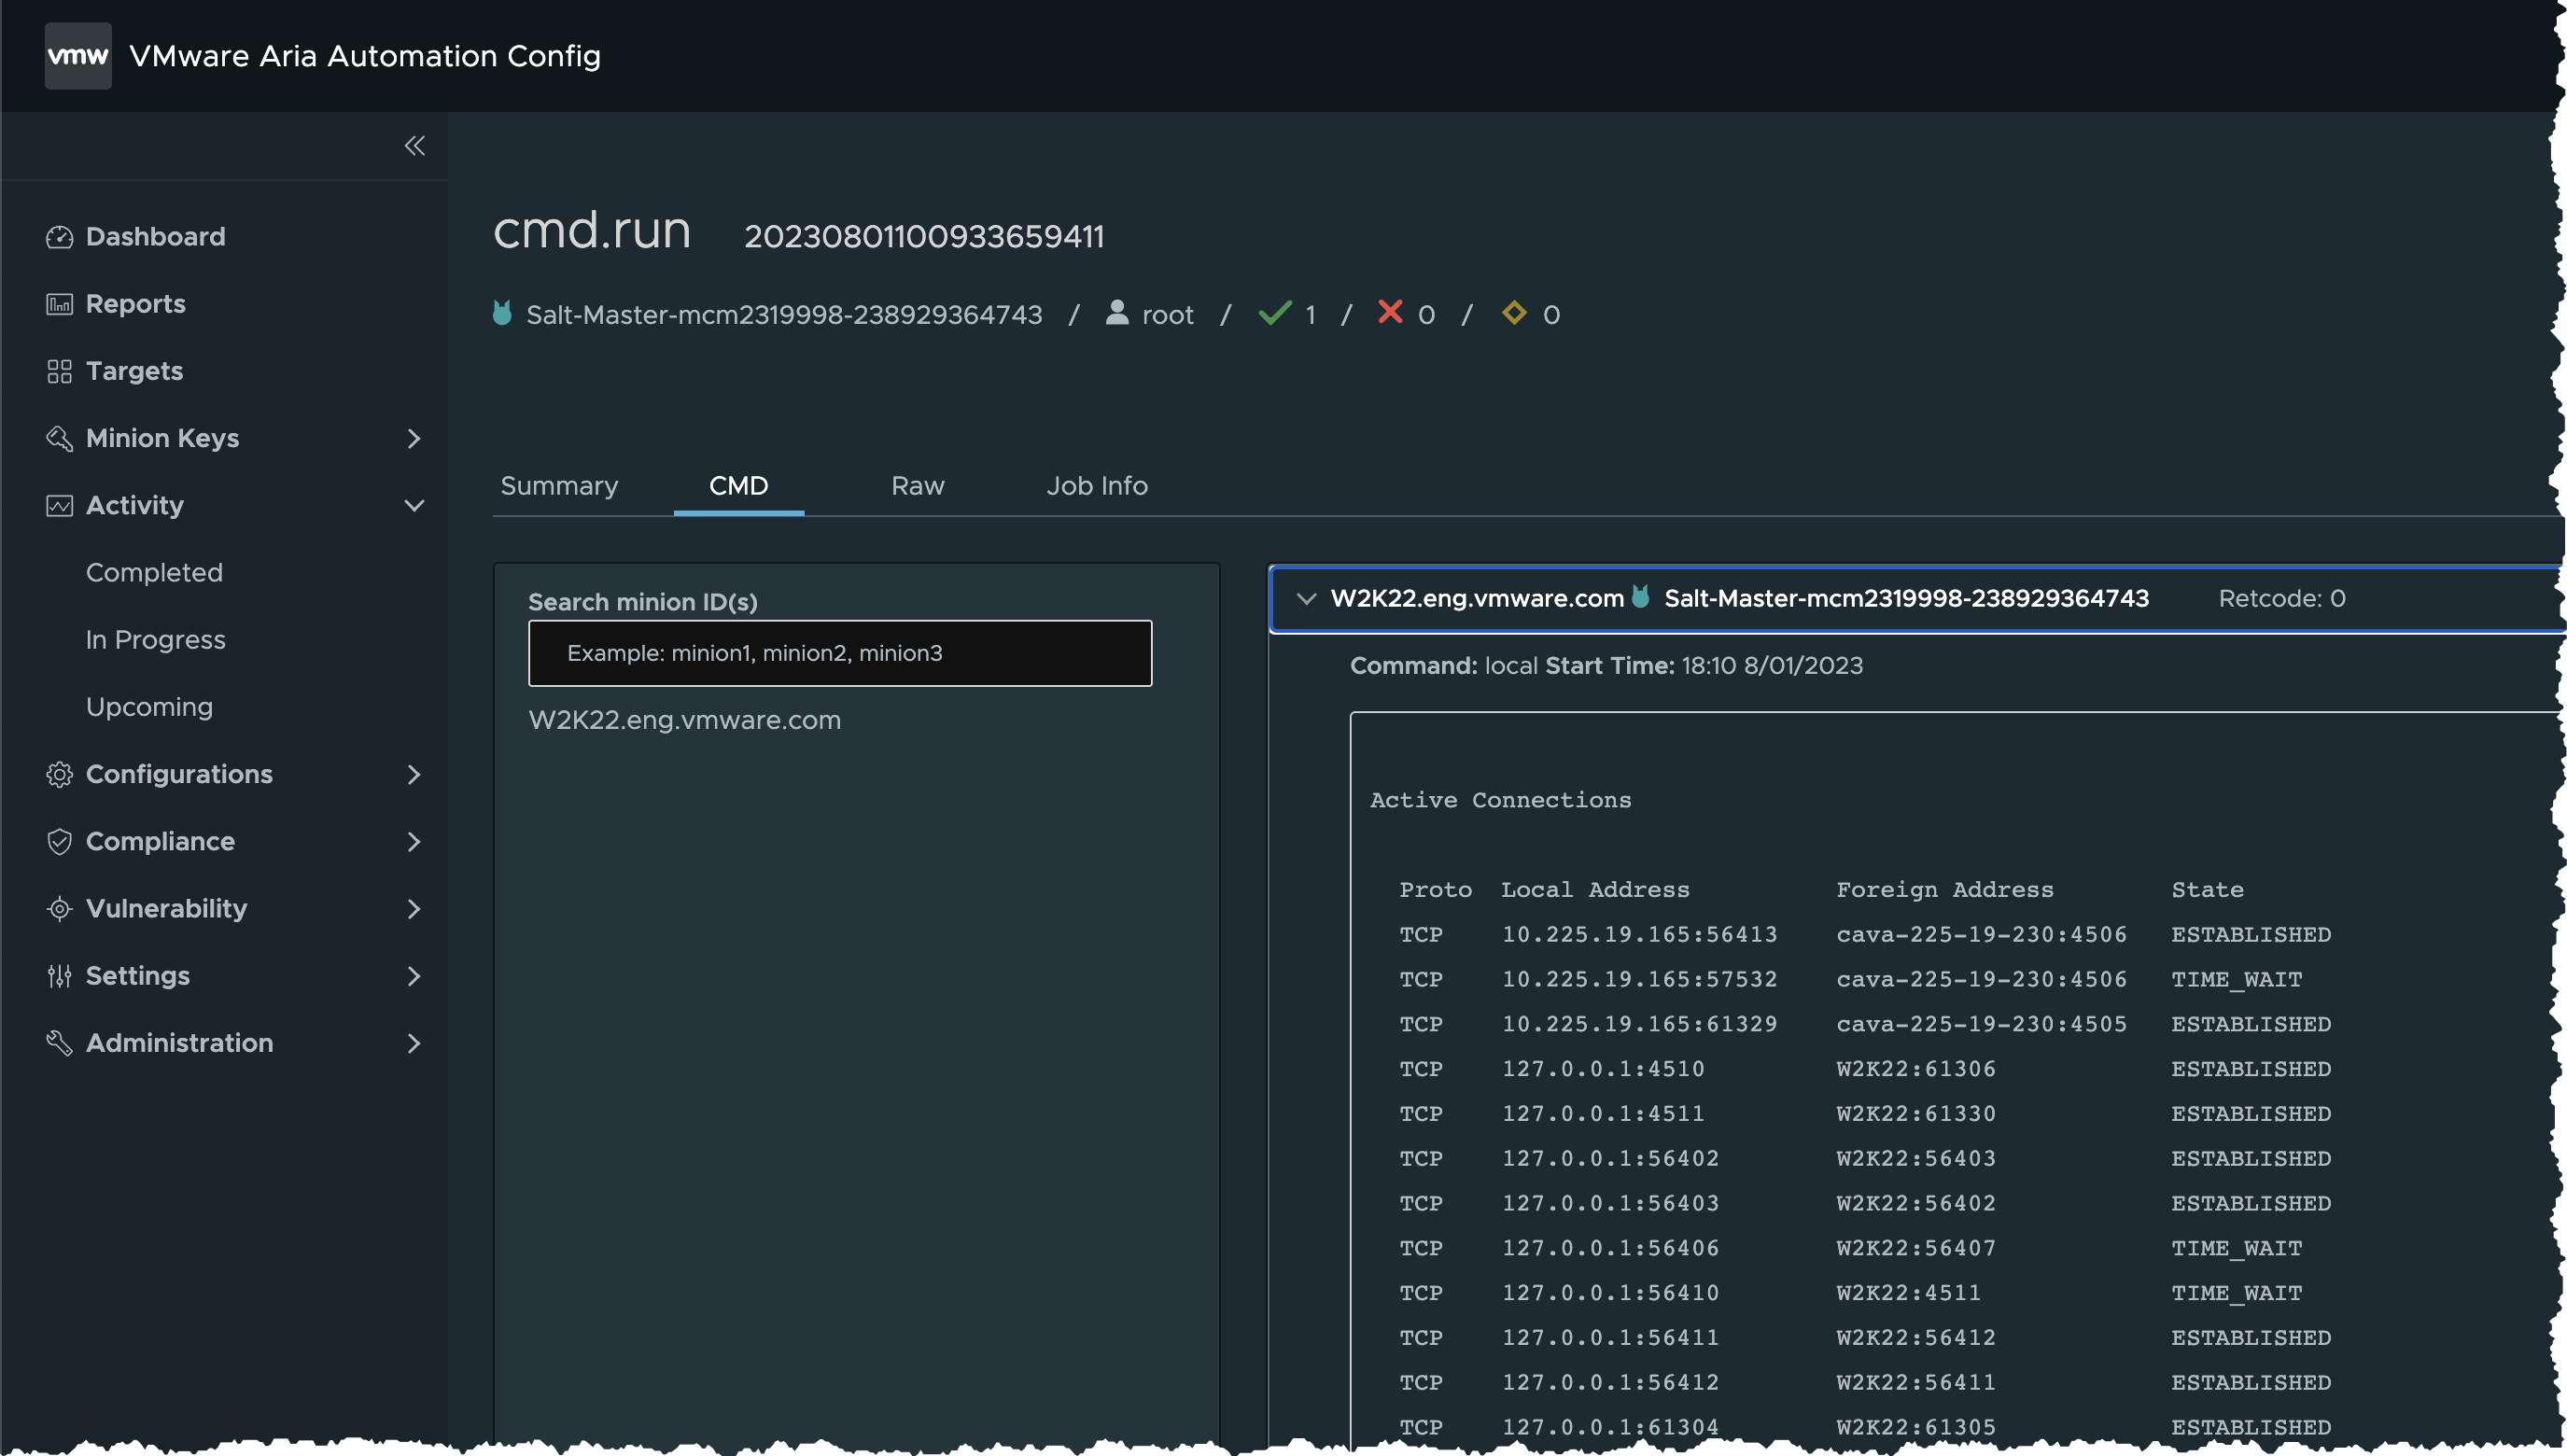Screen dimensions: 2567x1456
Task: Click foreign address cava-225-19-230:4505
Action: pos(1981,1024)
